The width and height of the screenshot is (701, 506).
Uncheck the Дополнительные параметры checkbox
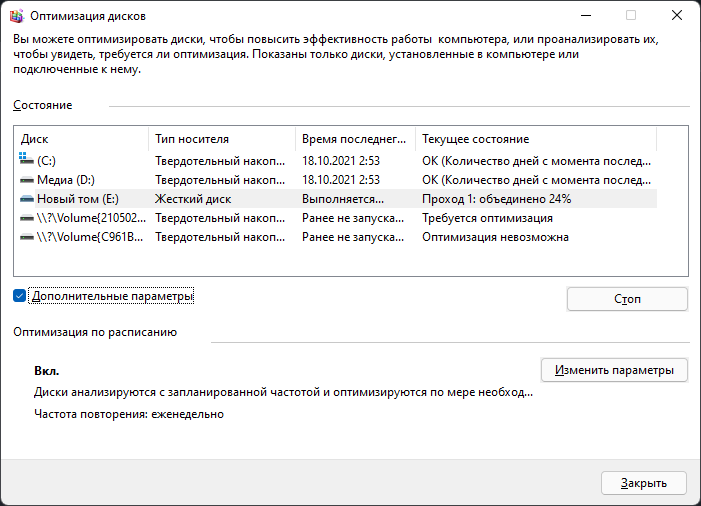coord(19,296)
